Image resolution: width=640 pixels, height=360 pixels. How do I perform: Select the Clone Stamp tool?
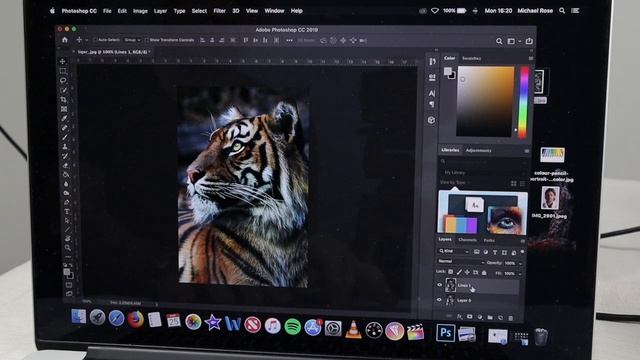[64, 147]
